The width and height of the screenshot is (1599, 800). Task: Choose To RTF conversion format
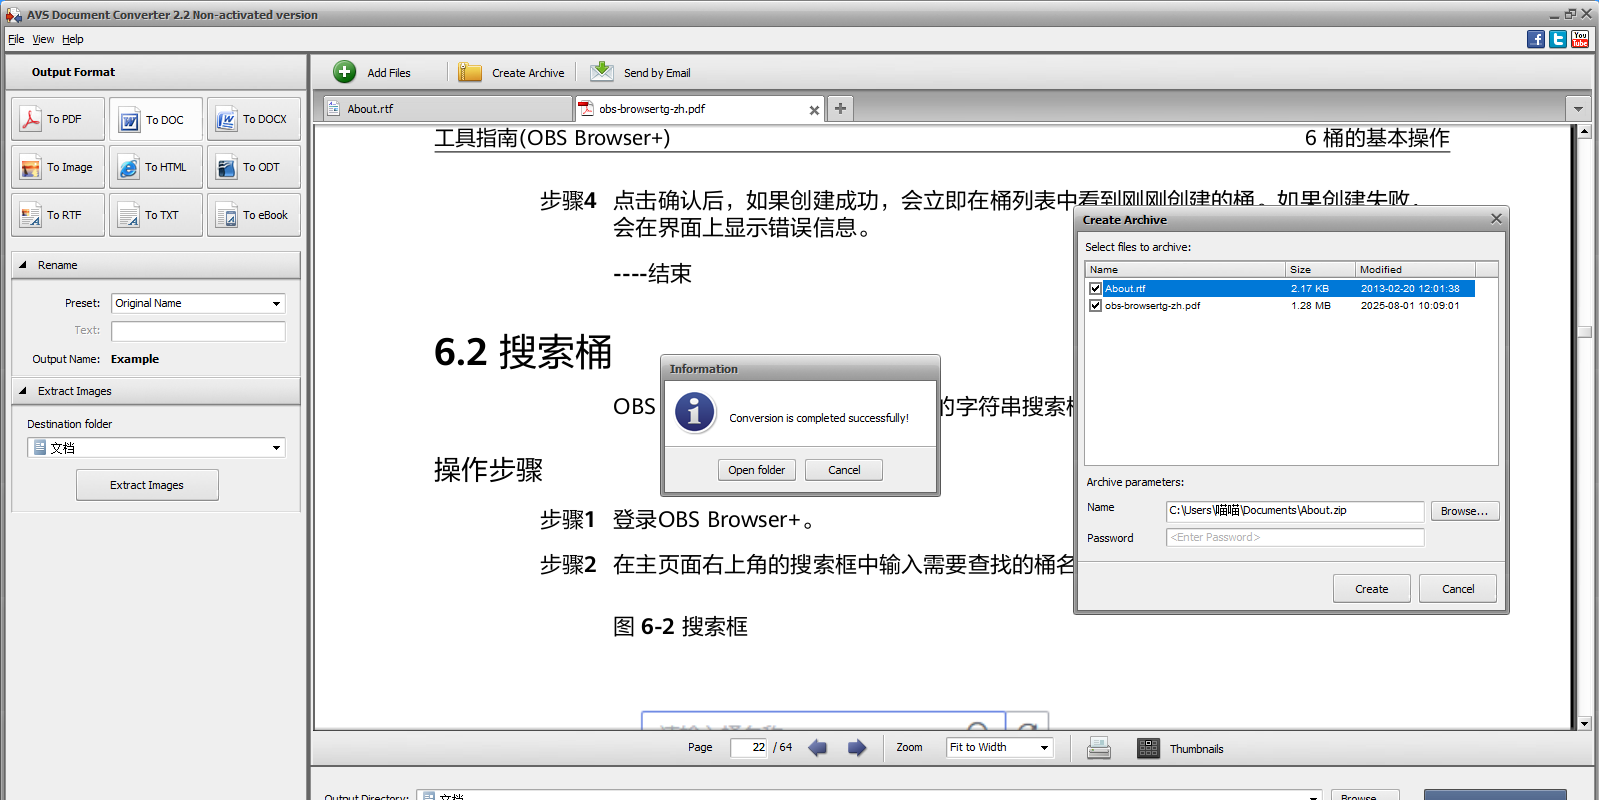click(x=58, y=215)
